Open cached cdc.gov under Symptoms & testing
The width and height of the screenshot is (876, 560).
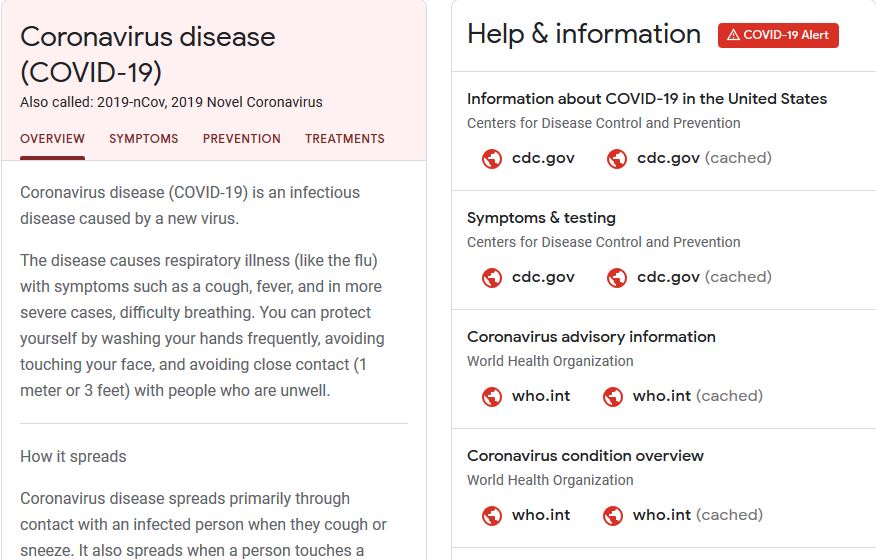point(704,277)
